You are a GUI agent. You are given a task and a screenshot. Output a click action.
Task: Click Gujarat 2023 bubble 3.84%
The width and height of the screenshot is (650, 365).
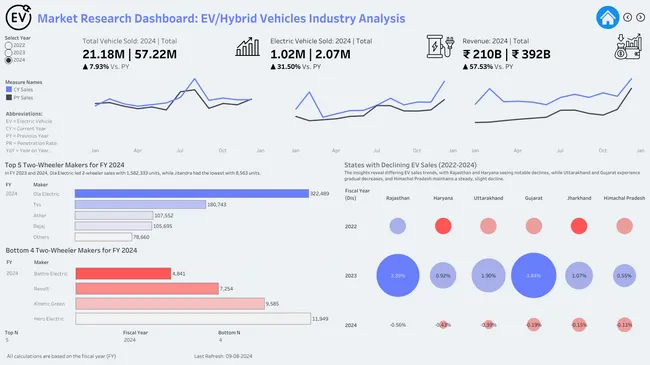tap(534, 275)
